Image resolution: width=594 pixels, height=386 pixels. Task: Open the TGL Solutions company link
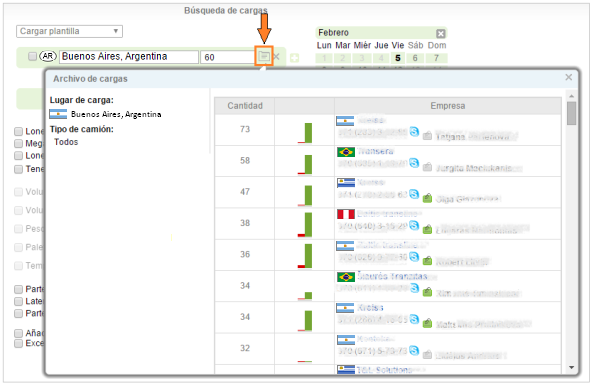pos(384,370)
